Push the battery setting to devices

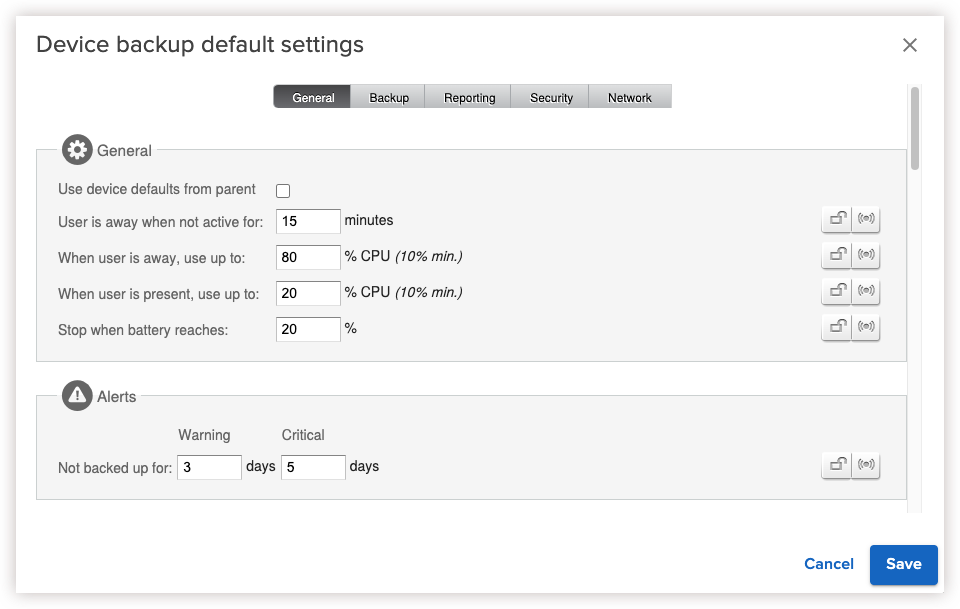[x=865, y=327]
